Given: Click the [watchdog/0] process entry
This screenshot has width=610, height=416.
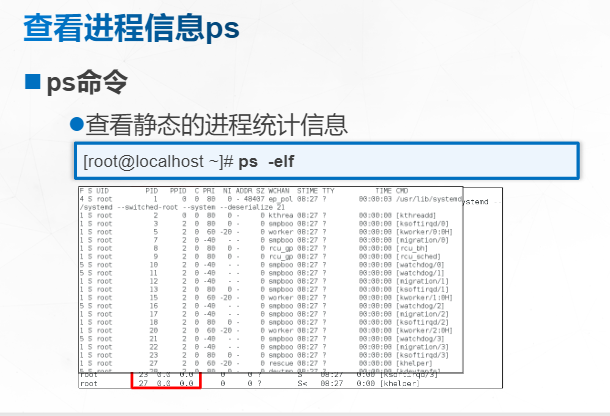Looking at the screenshot, I should [420, 265].
